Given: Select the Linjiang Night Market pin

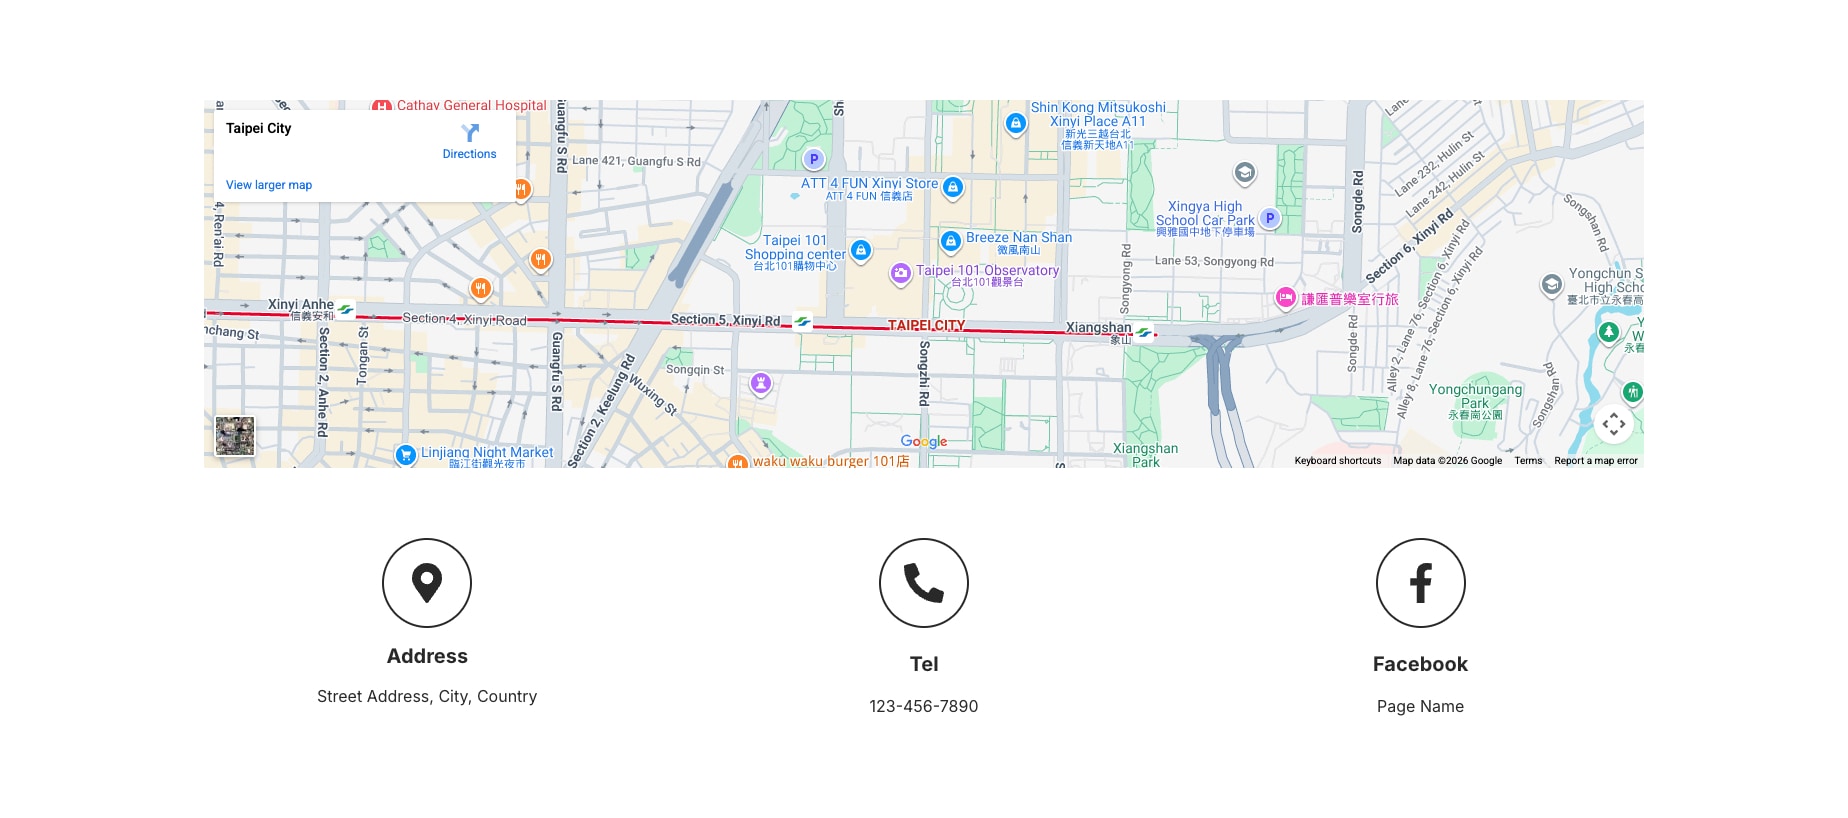Looking at the screenshot, I should (405, 455).
